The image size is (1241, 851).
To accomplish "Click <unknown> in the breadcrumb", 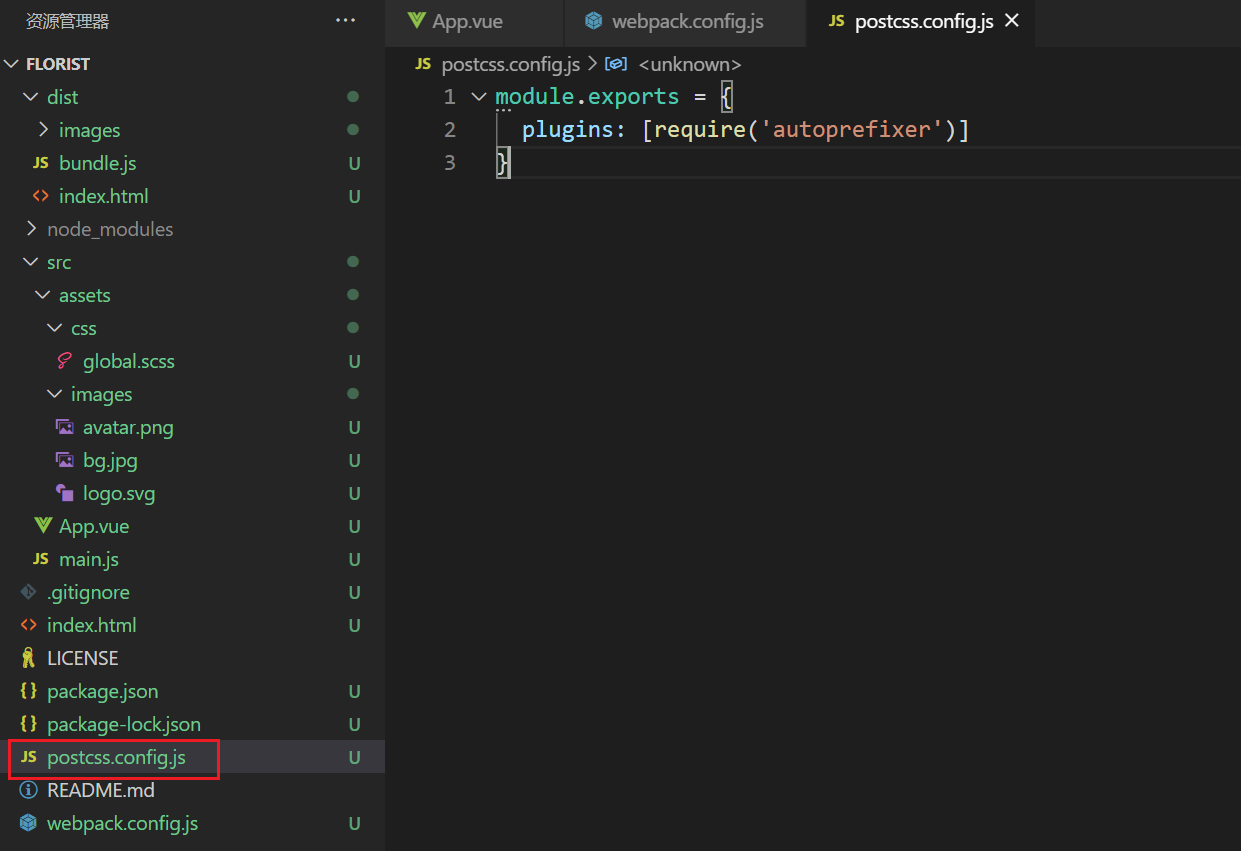I will point(690,64).
